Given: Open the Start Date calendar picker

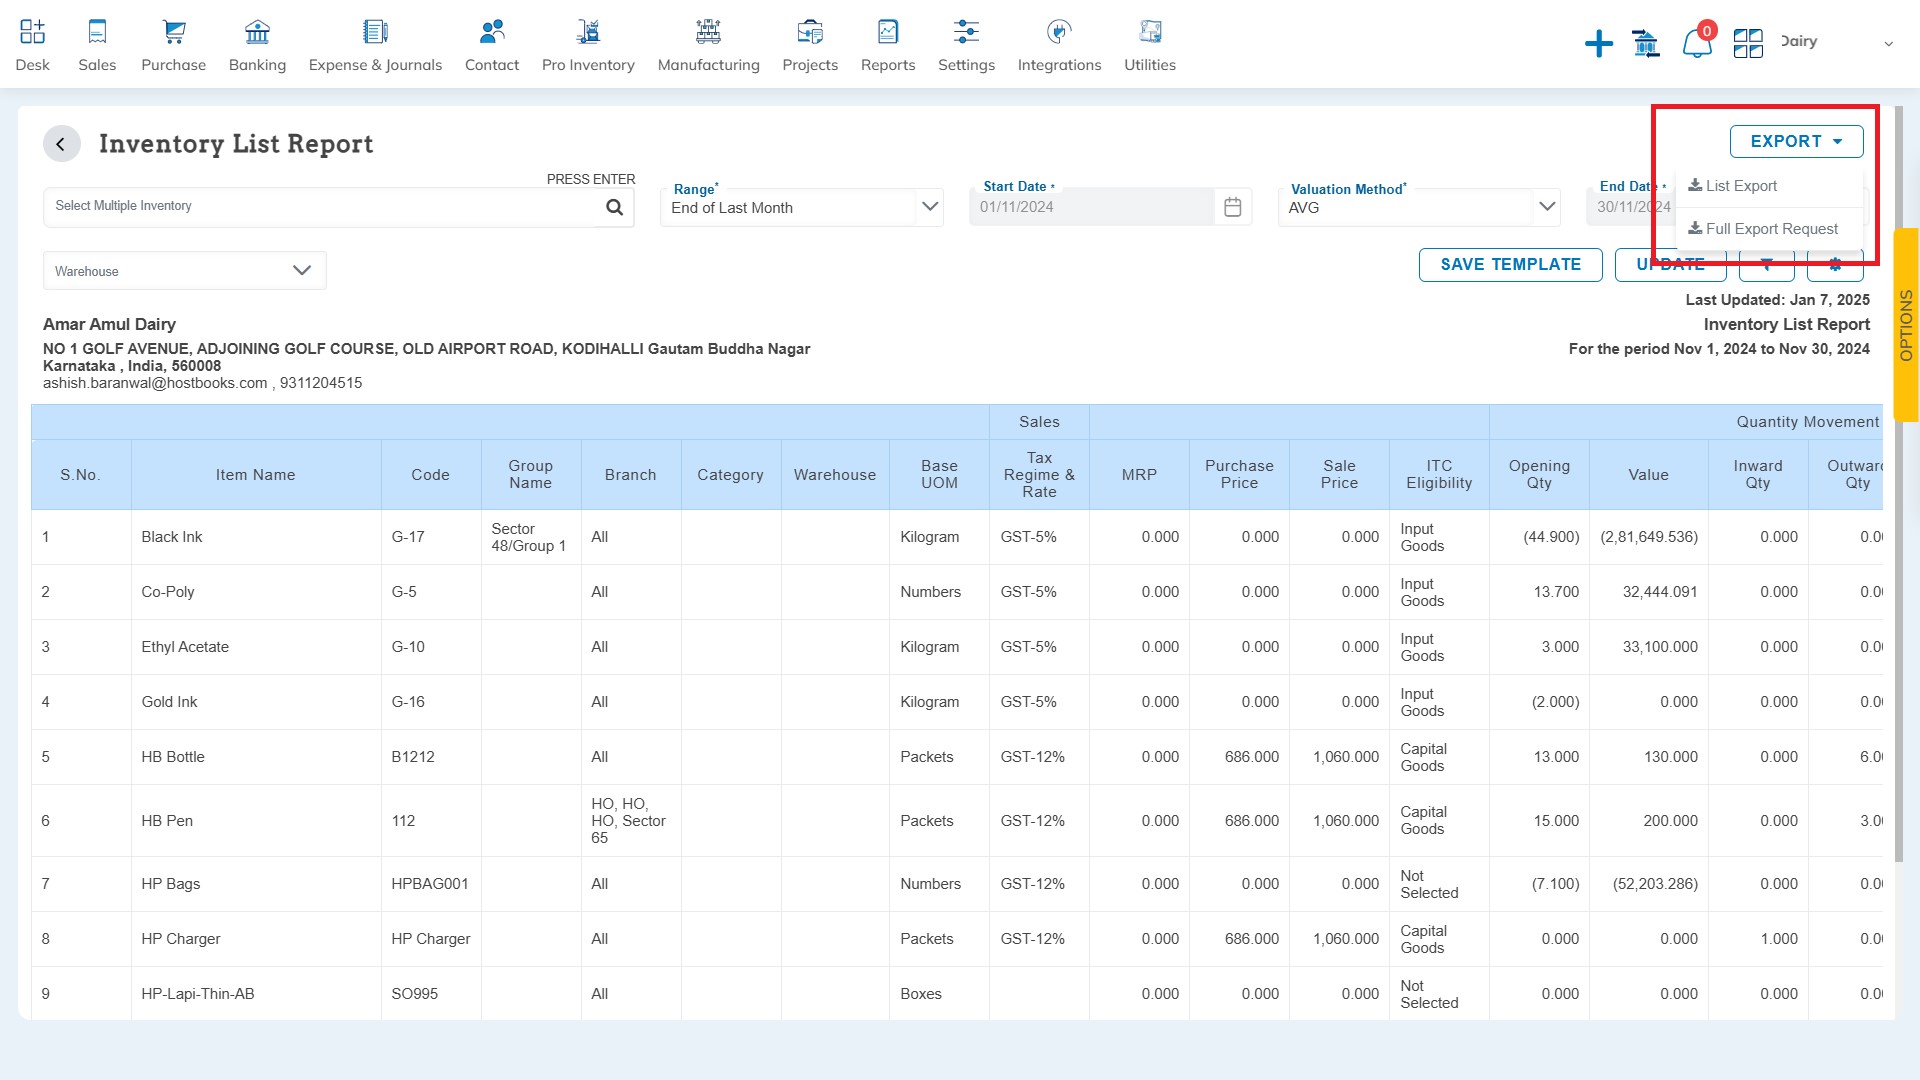Looking at the screenshot, I should pyautogui.click(x=1232, y=207).
